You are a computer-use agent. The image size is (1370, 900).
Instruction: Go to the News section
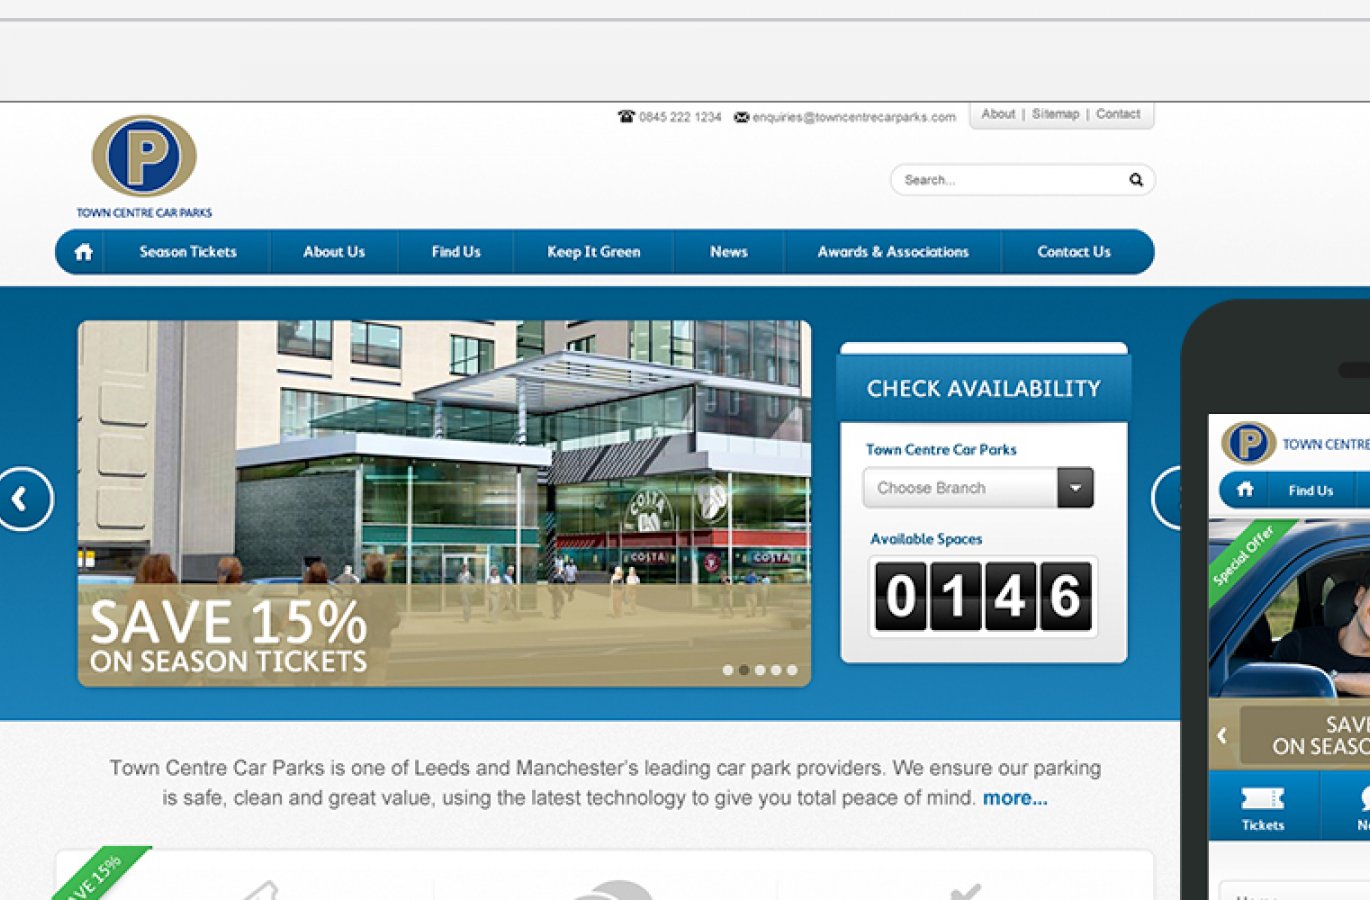click(729, 252)
